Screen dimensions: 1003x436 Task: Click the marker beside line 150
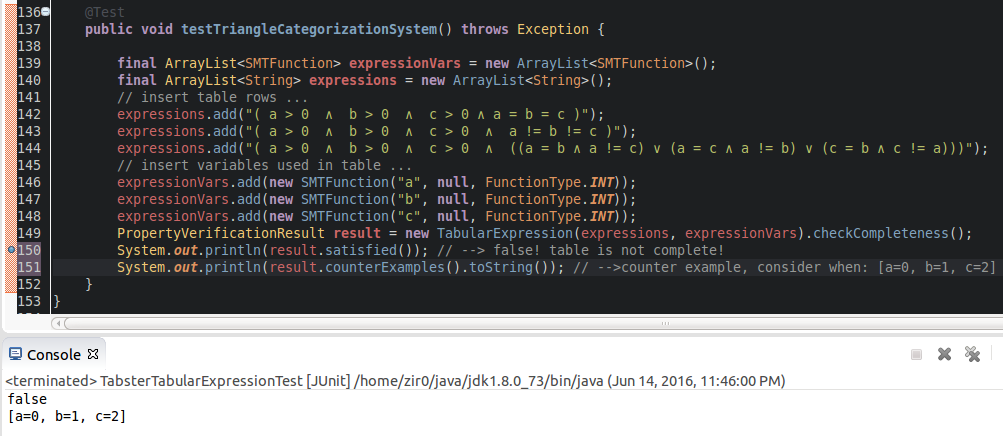[x=11, y=250]
